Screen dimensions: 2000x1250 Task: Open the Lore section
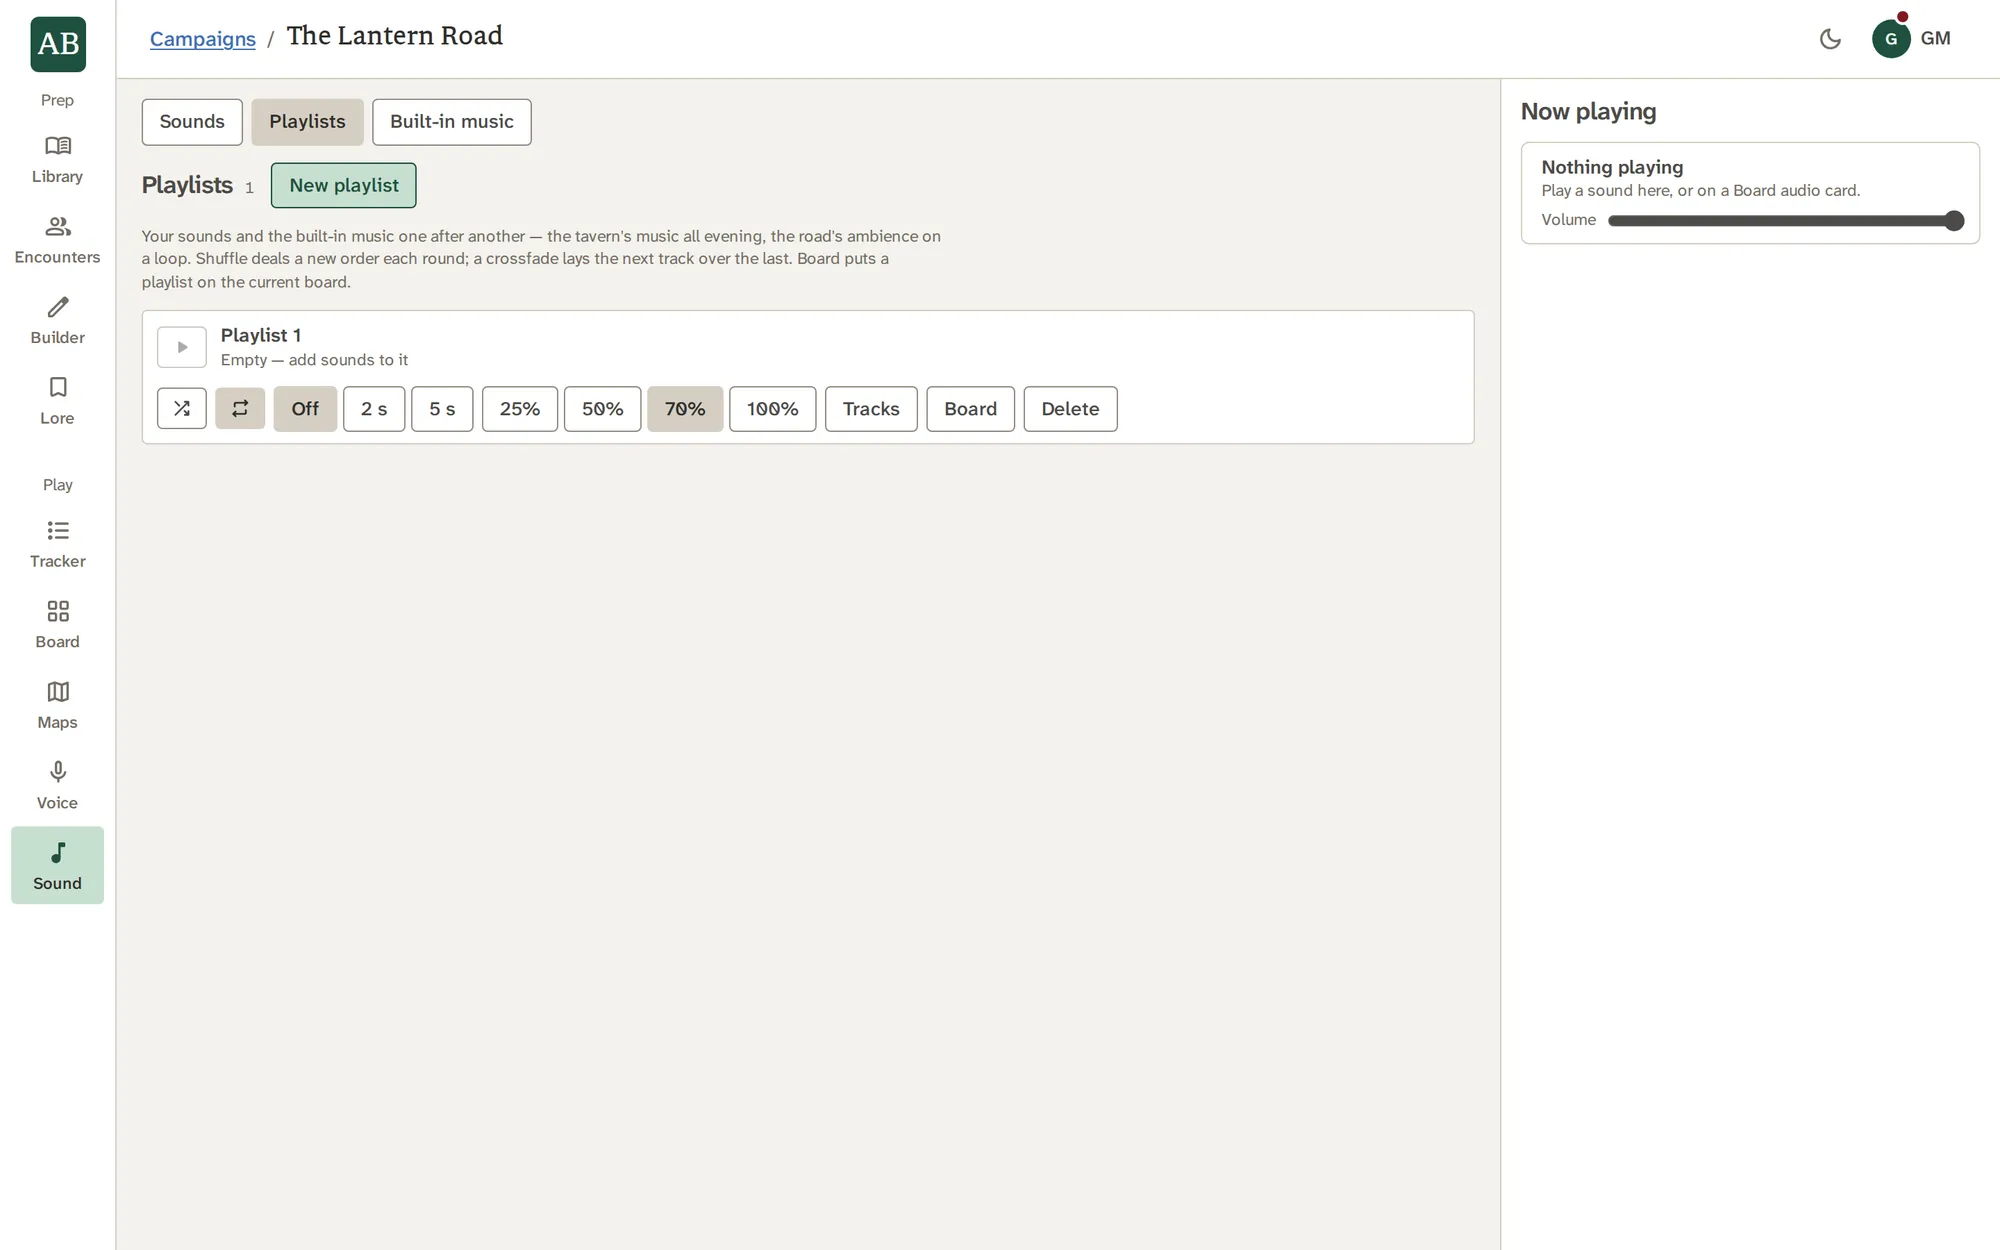point(57,402)
